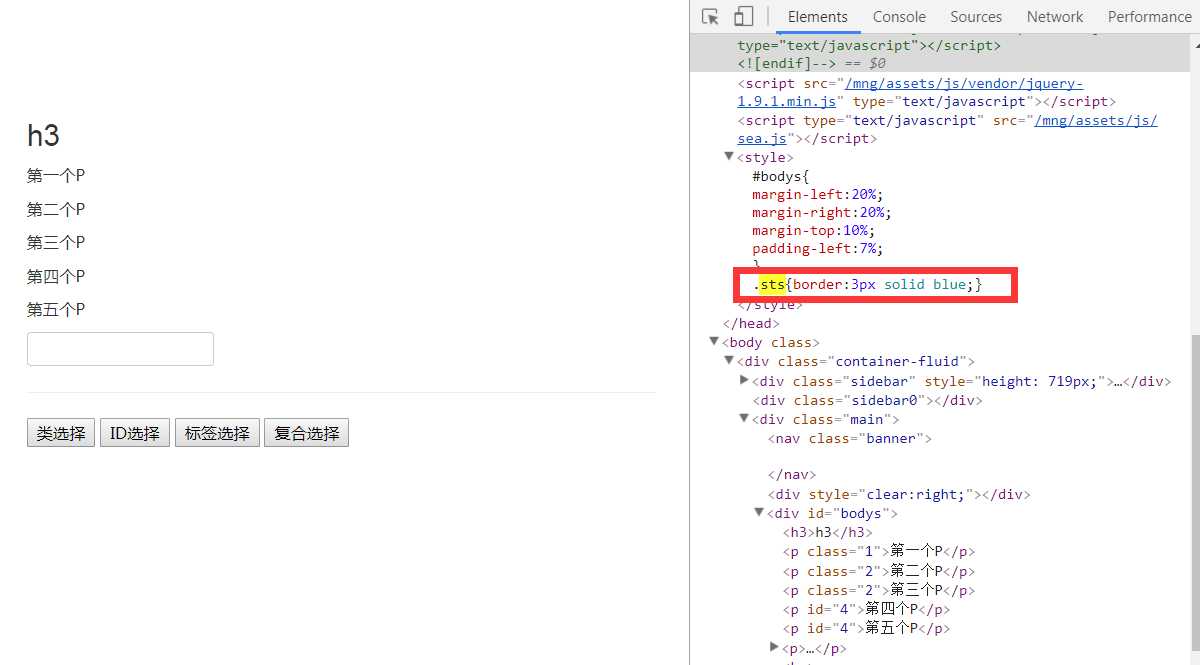Select the .sts border rule line

coord(868,285)
